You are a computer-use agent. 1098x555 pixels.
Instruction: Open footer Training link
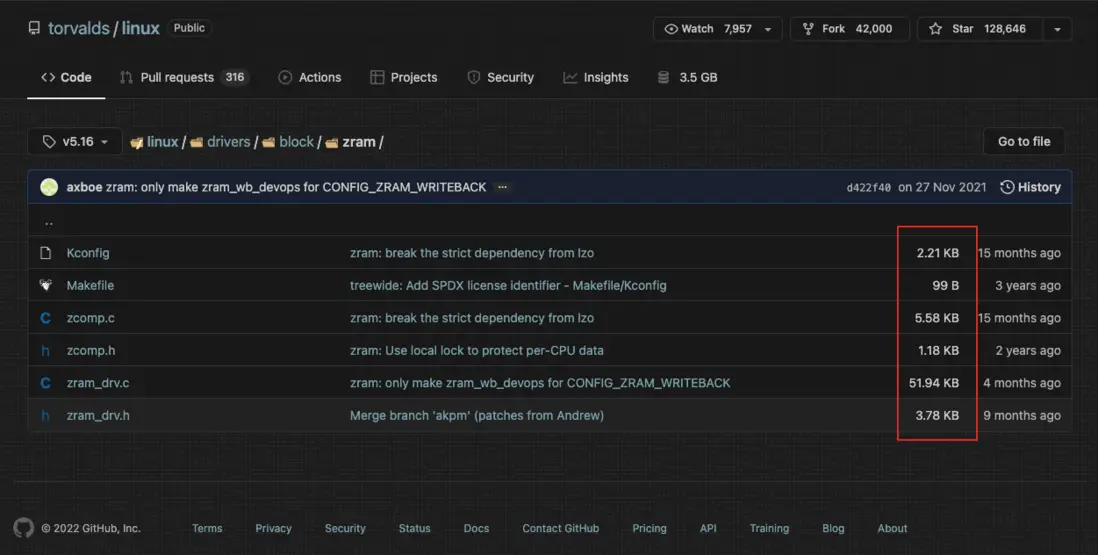coord(769,528)
